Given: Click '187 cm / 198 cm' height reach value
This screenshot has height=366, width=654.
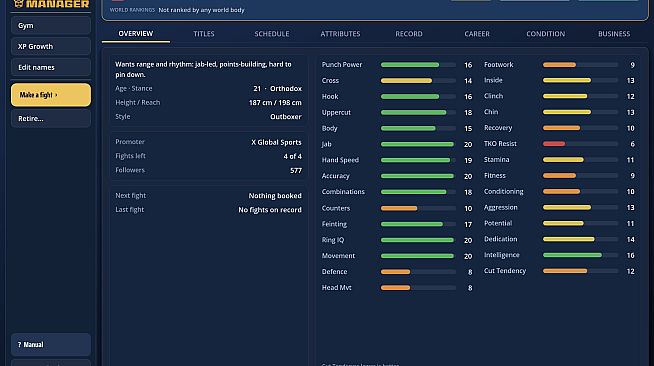Looking at the screenshot, I should 275,103.
